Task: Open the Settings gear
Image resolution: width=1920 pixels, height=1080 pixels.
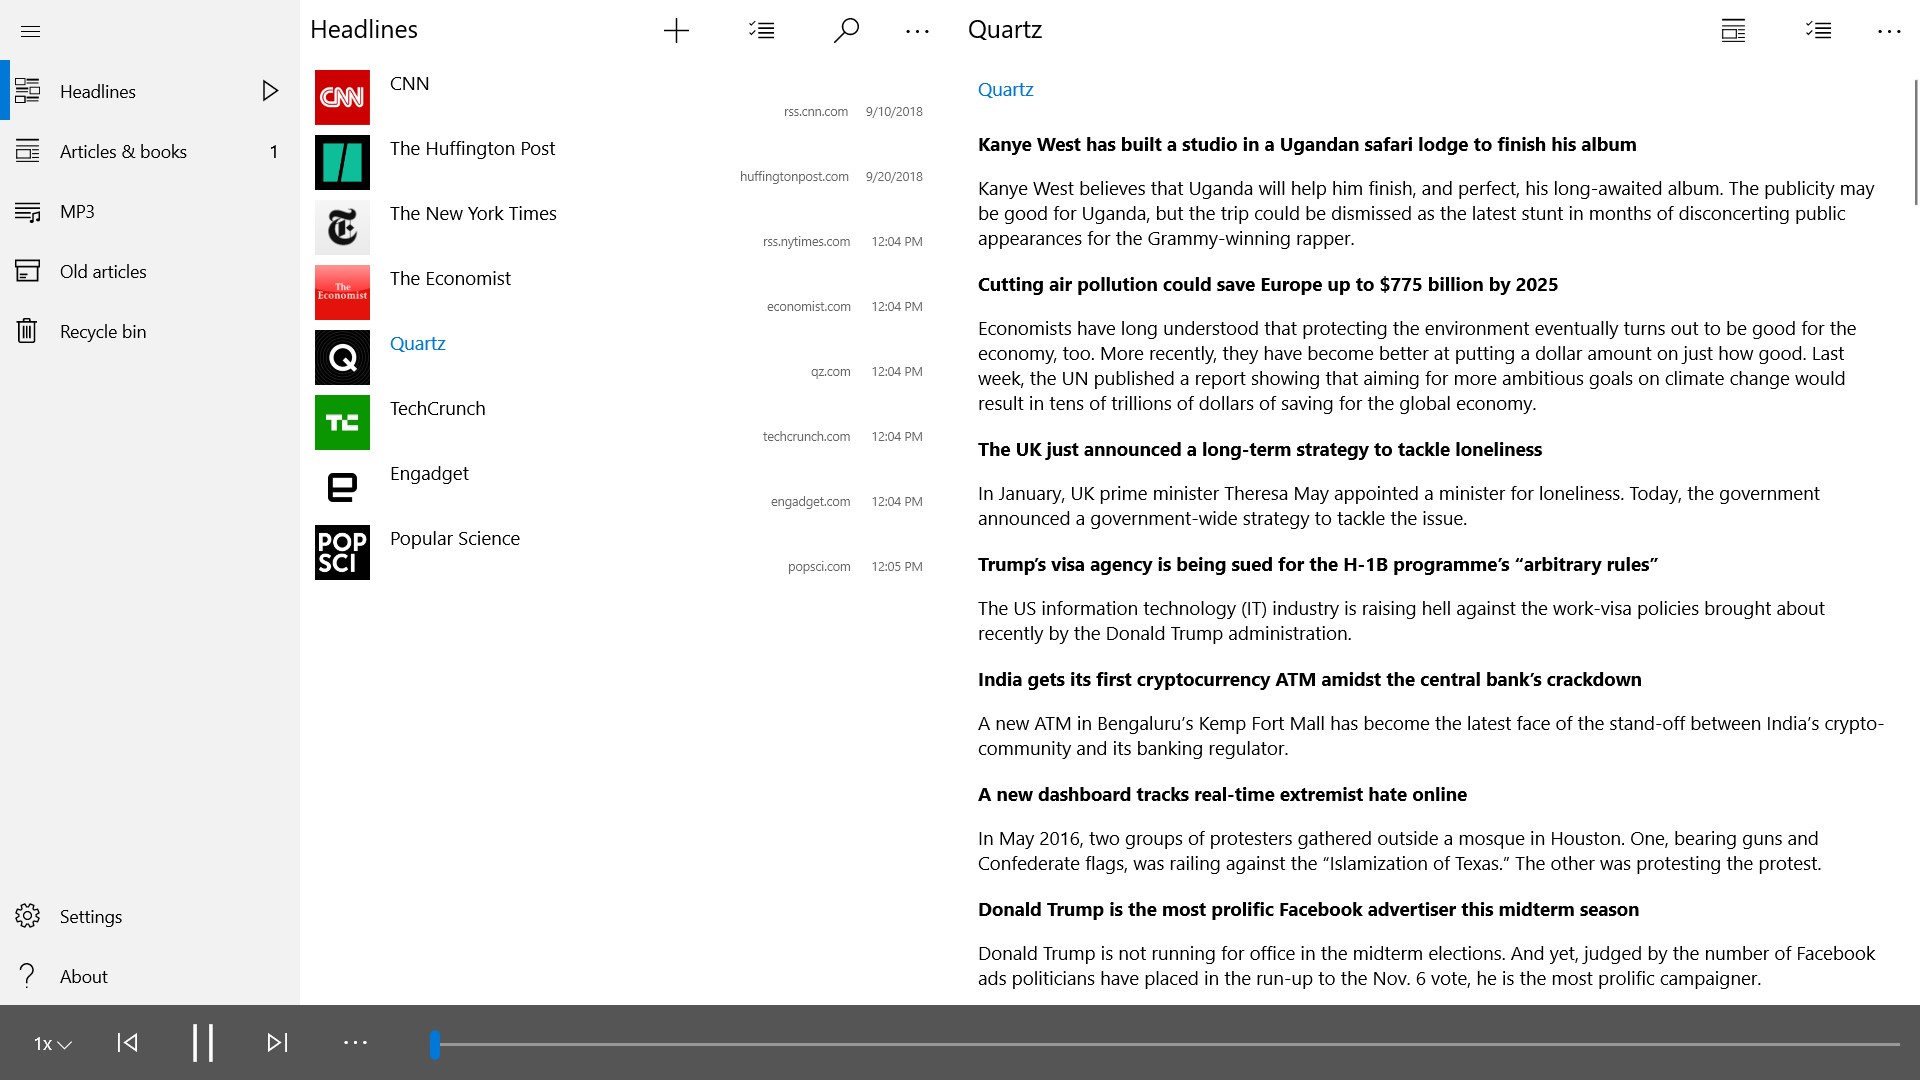Action: coord(28,916)
